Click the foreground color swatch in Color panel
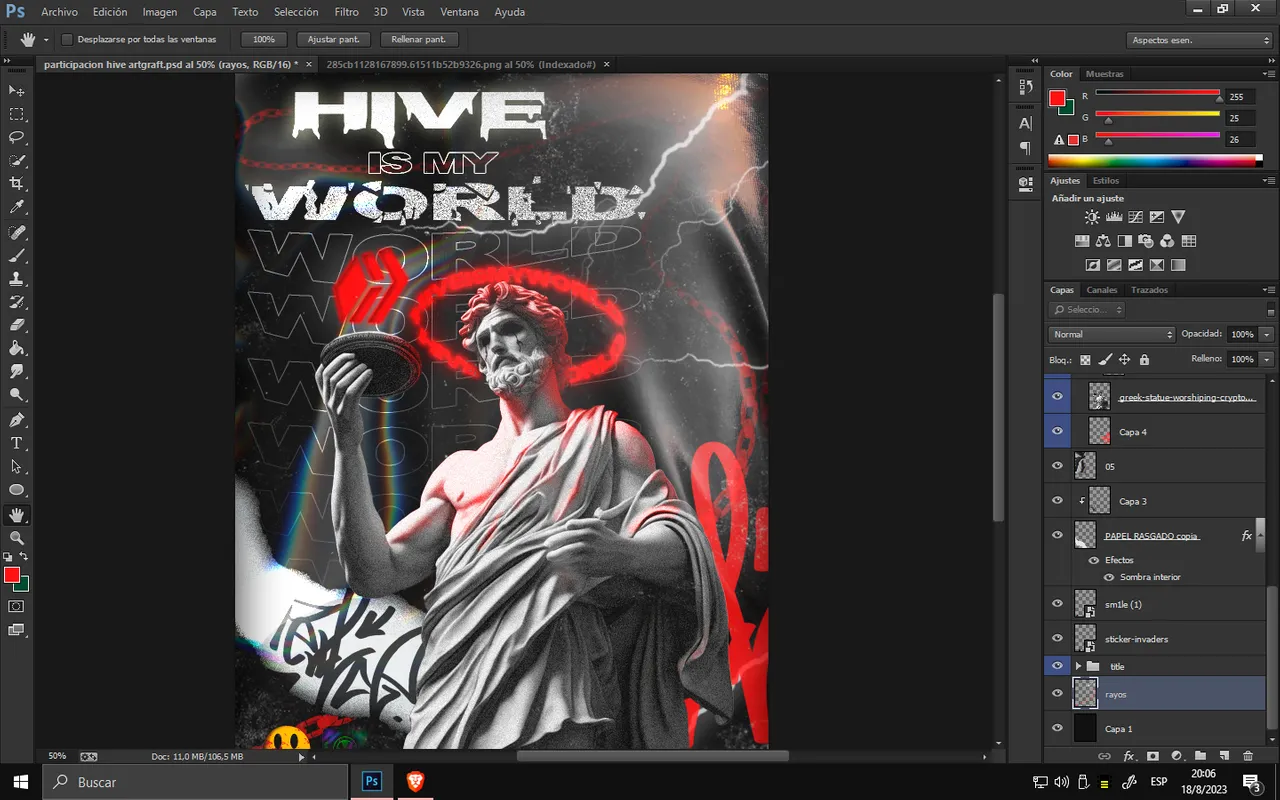The image size is (1280, 800). [1057, 98]
